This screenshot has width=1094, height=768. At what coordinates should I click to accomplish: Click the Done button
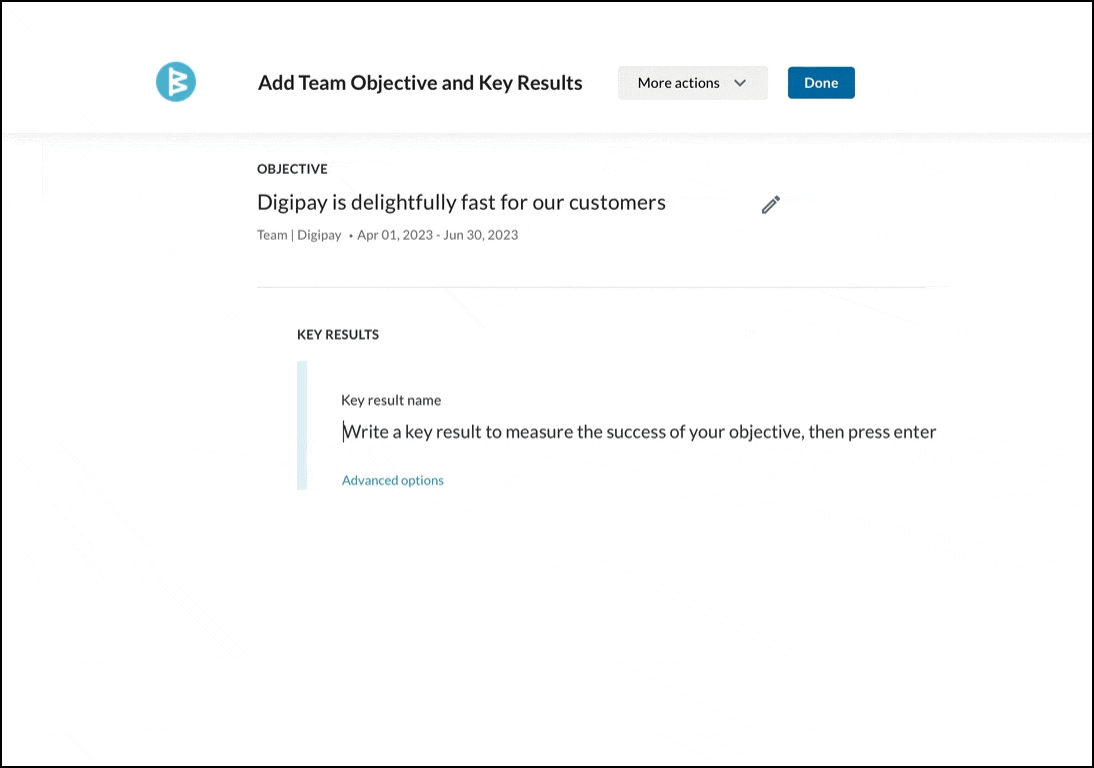821,83
